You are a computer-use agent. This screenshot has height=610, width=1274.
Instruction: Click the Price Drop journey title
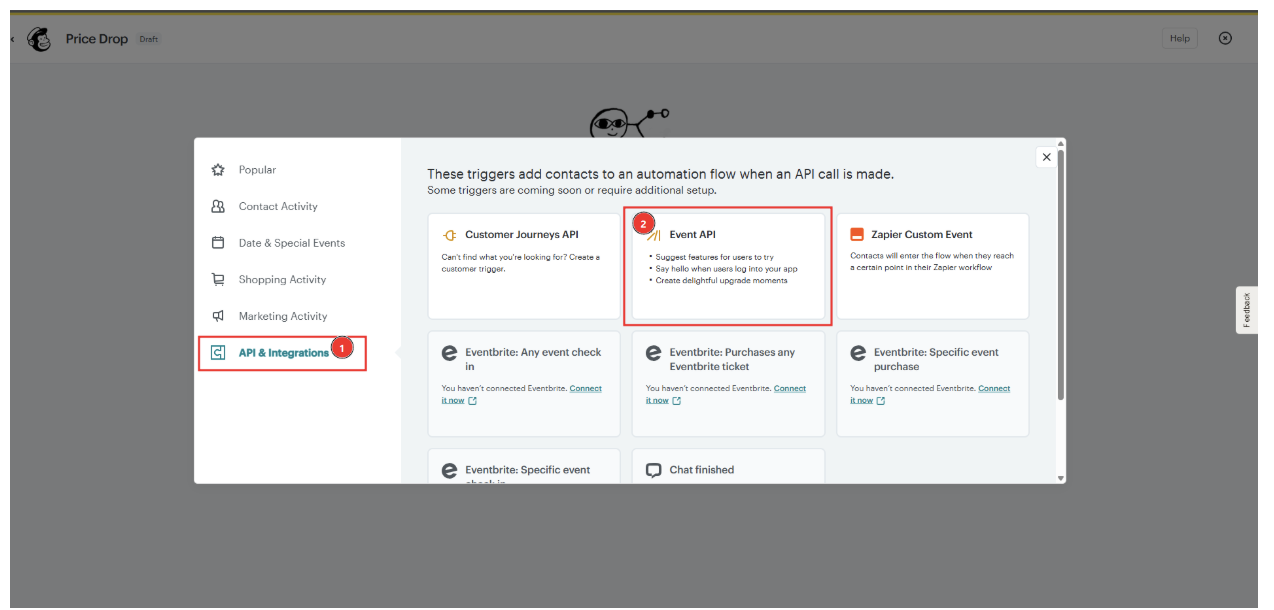[x=97, y=39]
